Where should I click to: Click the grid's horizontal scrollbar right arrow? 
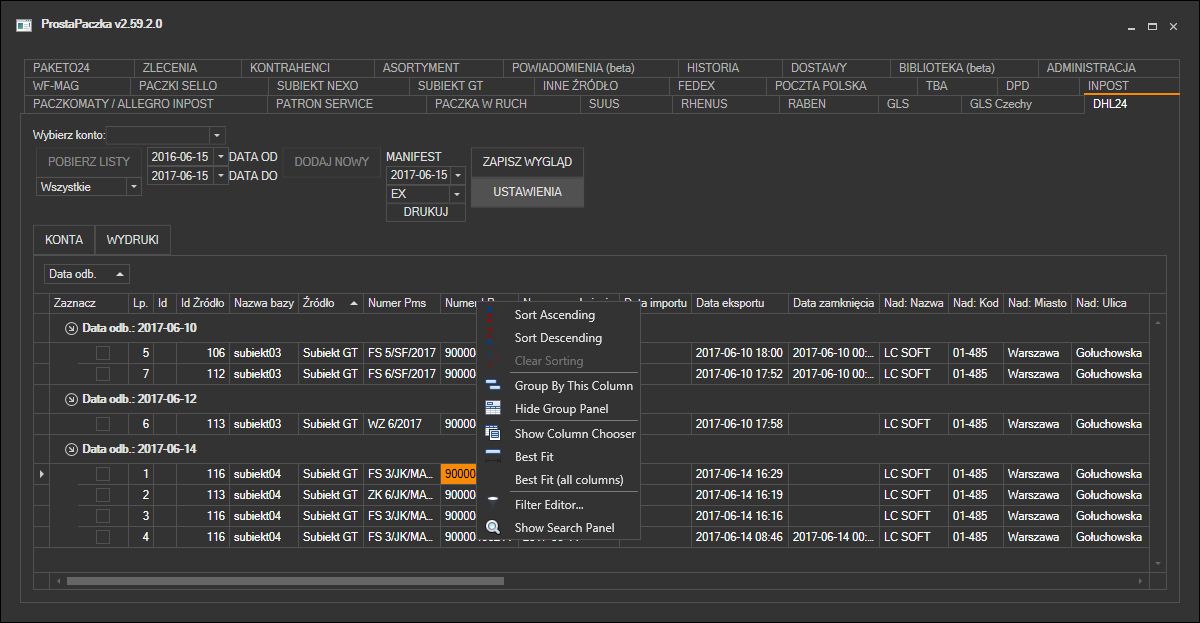click(1142, 580)
